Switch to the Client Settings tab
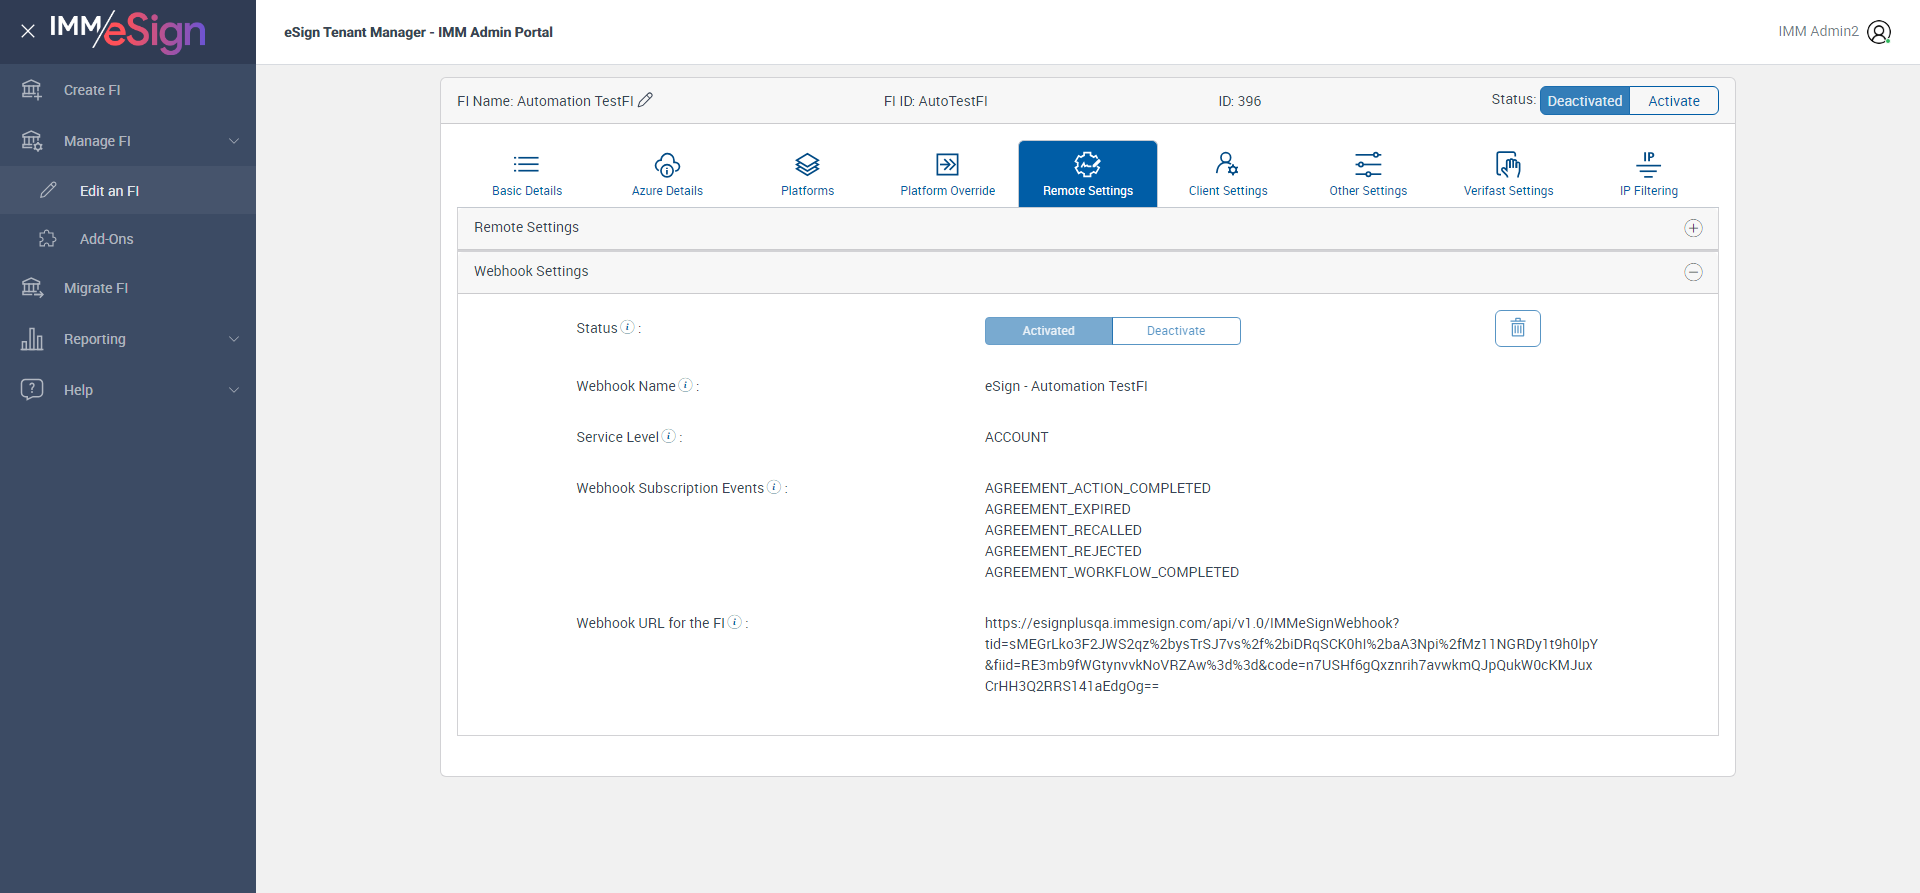Screen dimensions: 1920x893 pos(1228,174)
